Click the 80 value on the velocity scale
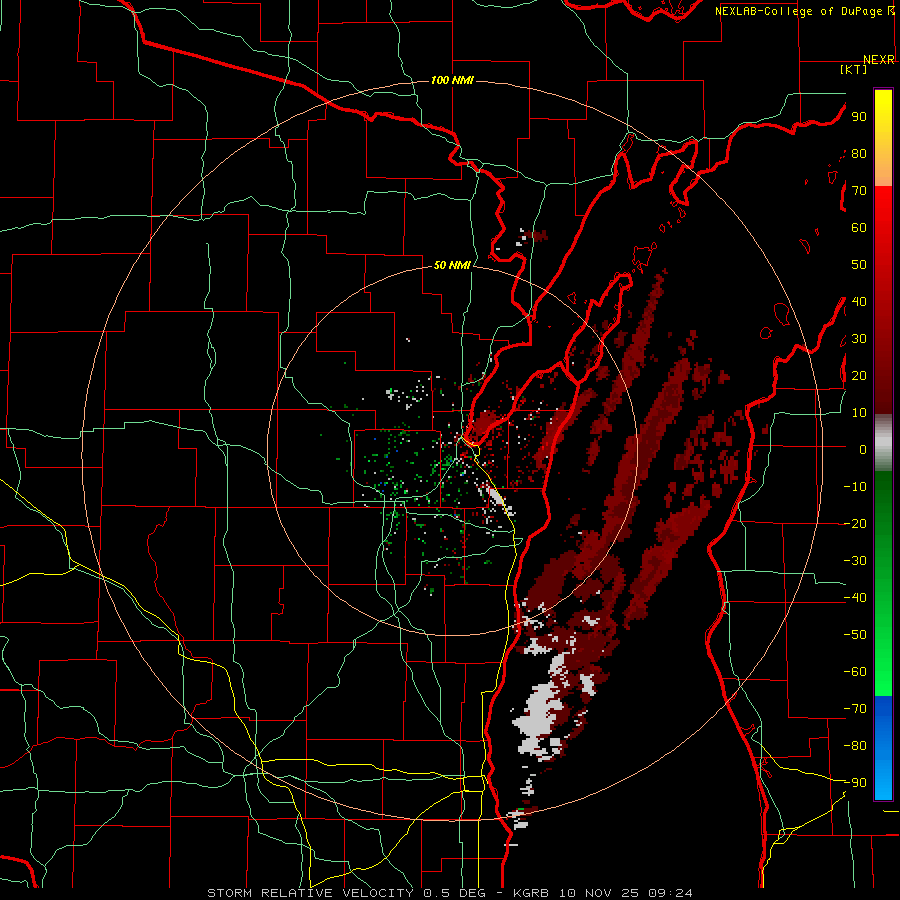900x900 pixels. [x=859, y=153]
